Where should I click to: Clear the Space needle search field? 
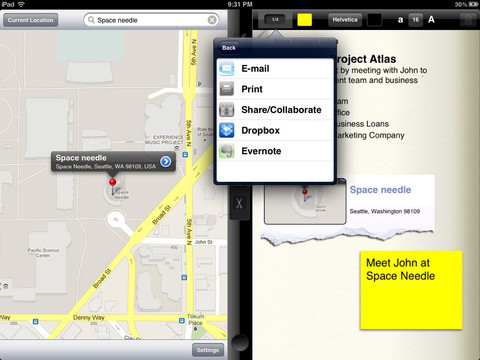click(212, 20)
